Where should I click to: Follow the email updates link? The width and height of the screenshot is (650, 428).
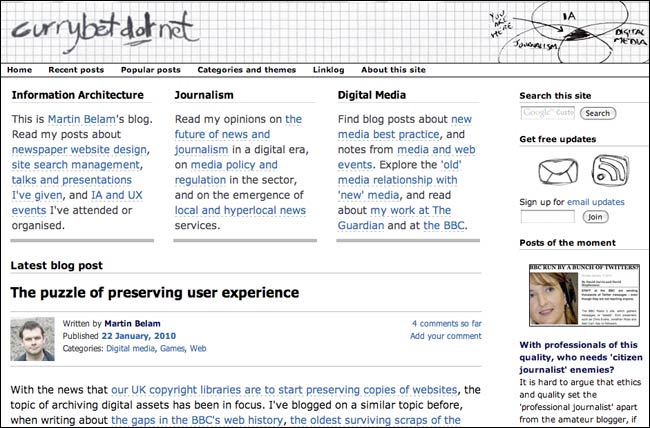596,202
